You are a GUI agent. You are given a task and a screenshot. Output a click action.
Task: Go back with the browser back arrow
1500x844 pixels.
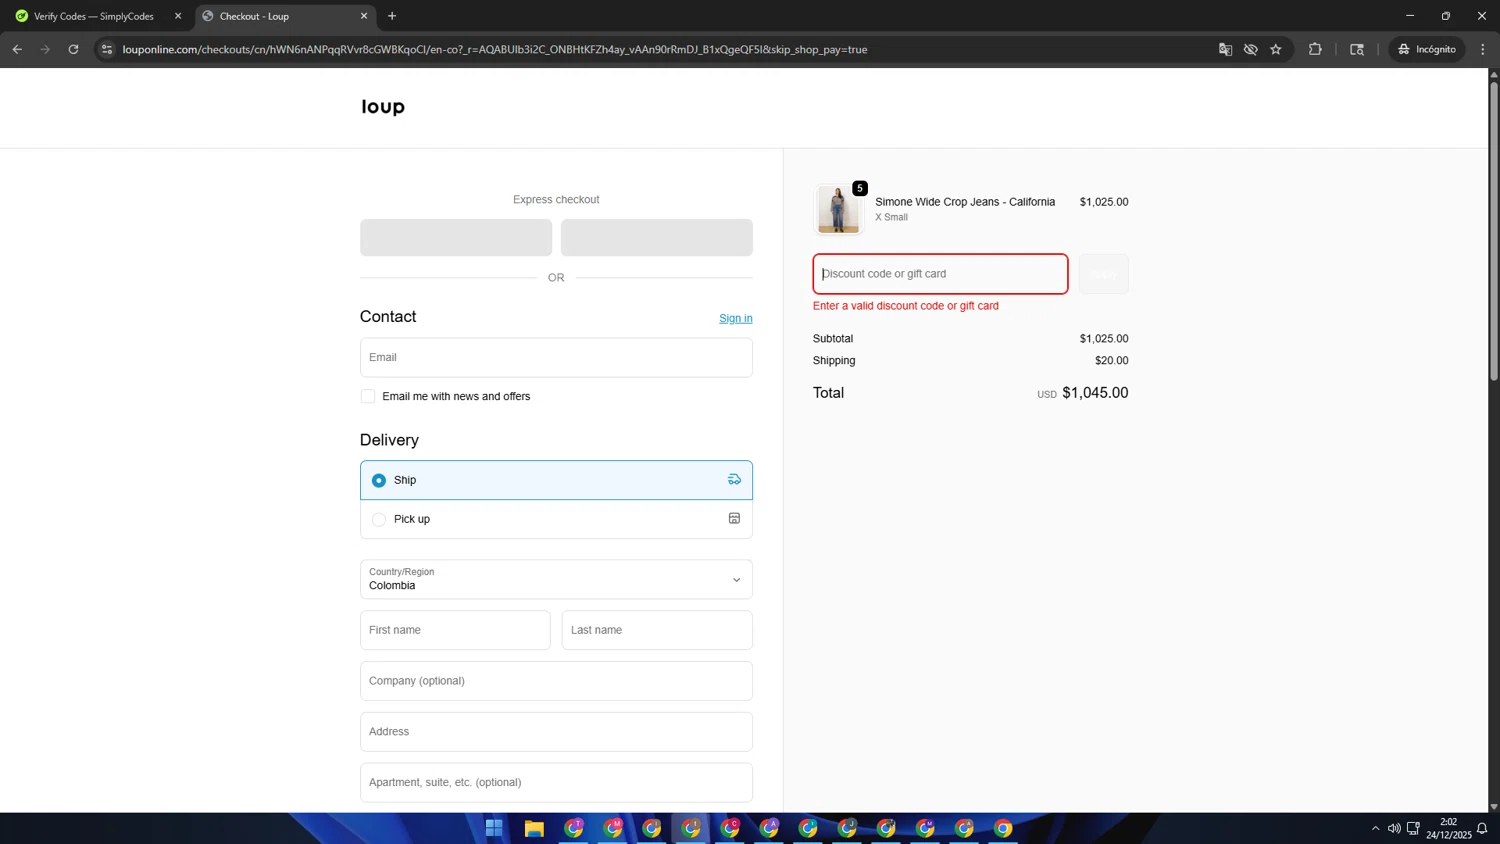click(17, 49)
